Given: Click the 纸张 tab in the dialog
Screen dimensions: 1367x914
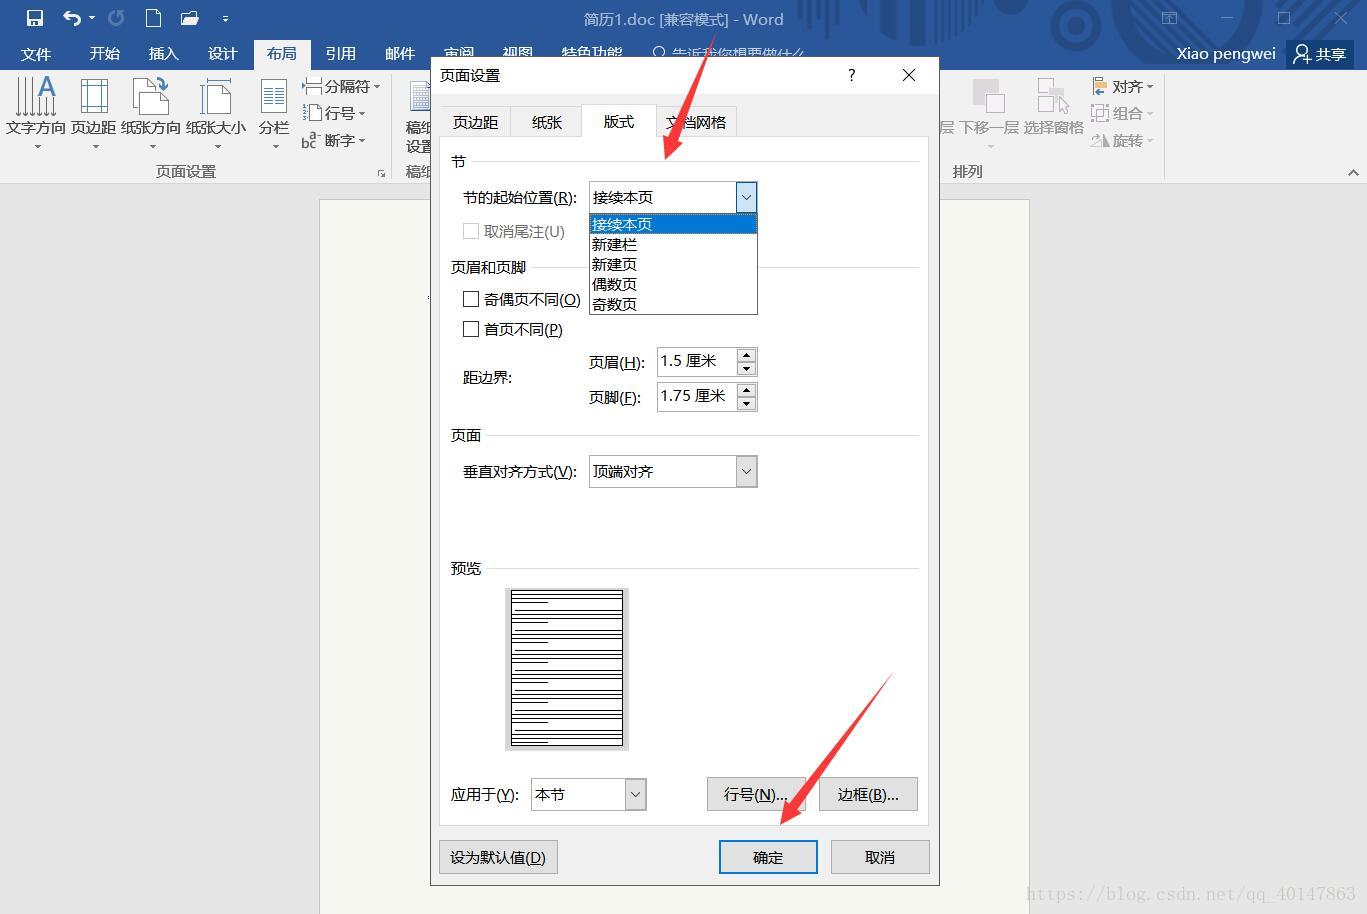Looking at the screenshot, I should 546,122.
